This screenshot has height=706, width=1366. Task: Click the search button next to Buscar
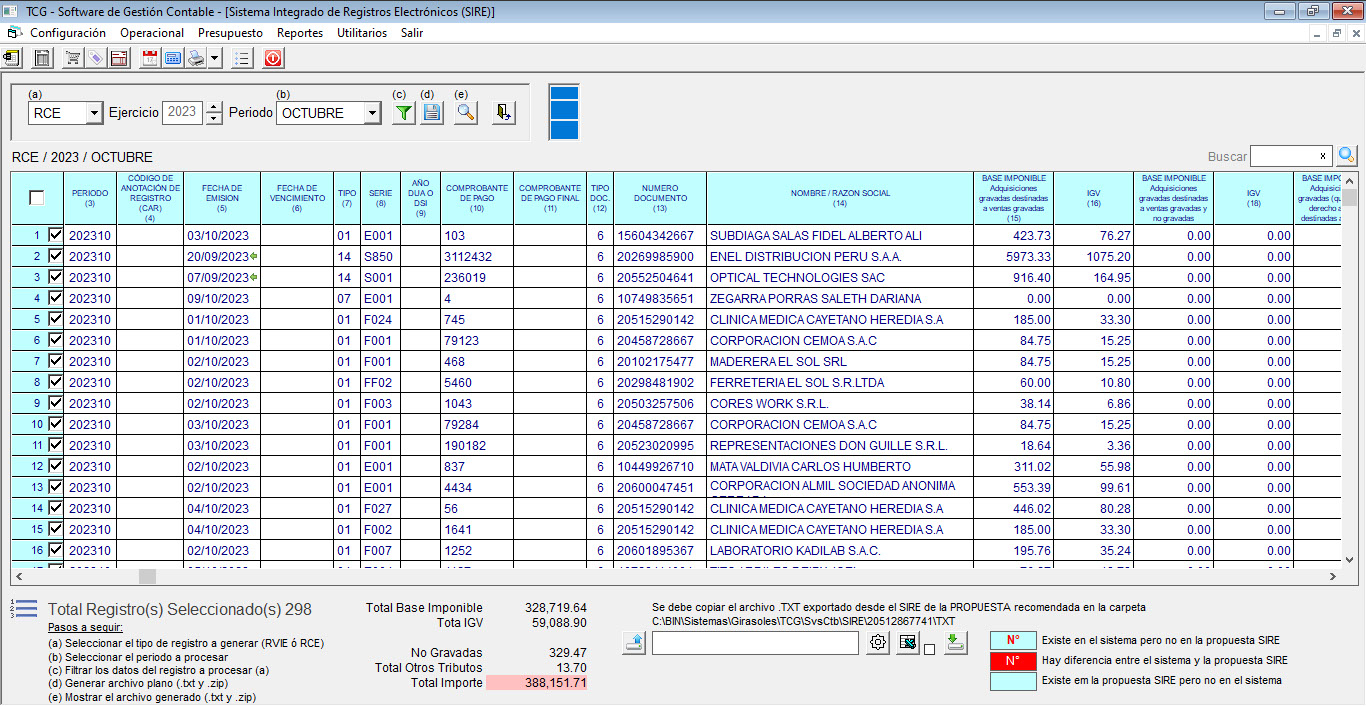tap(1347, 156)
